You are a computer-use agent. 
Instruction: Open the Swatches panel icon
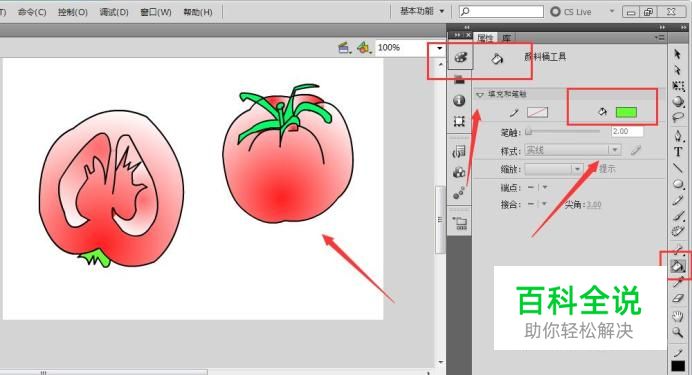(459, 80)
